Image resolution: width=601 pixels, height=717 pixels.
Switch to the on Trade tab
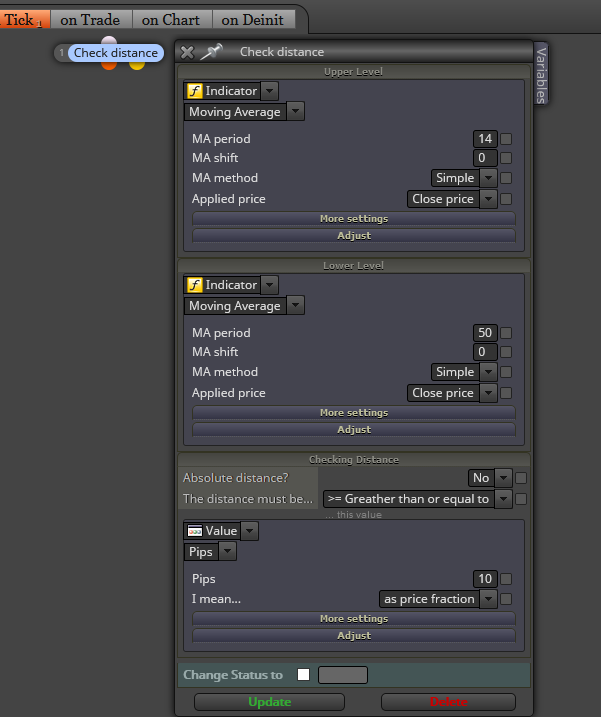[x=91, y=20]
